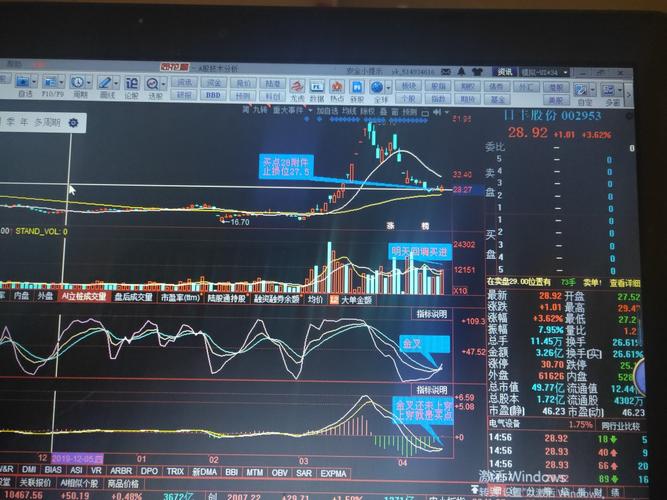
Task: Select the 外盘 volume tab
Action: pyautogui.click(x=45, y=296)
